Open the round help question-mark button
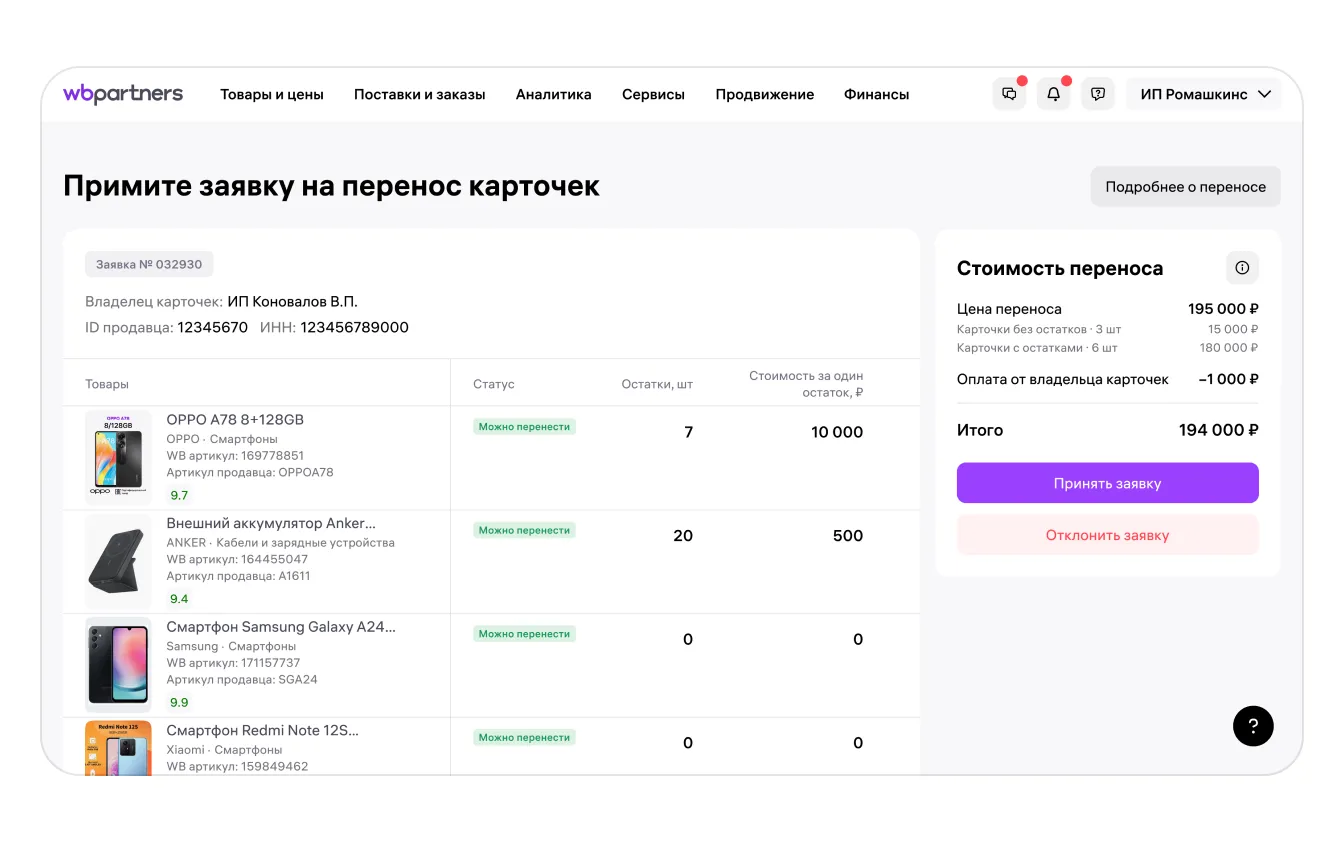The width and height of the screenshot is (1344, 842). coord(1253,726)
